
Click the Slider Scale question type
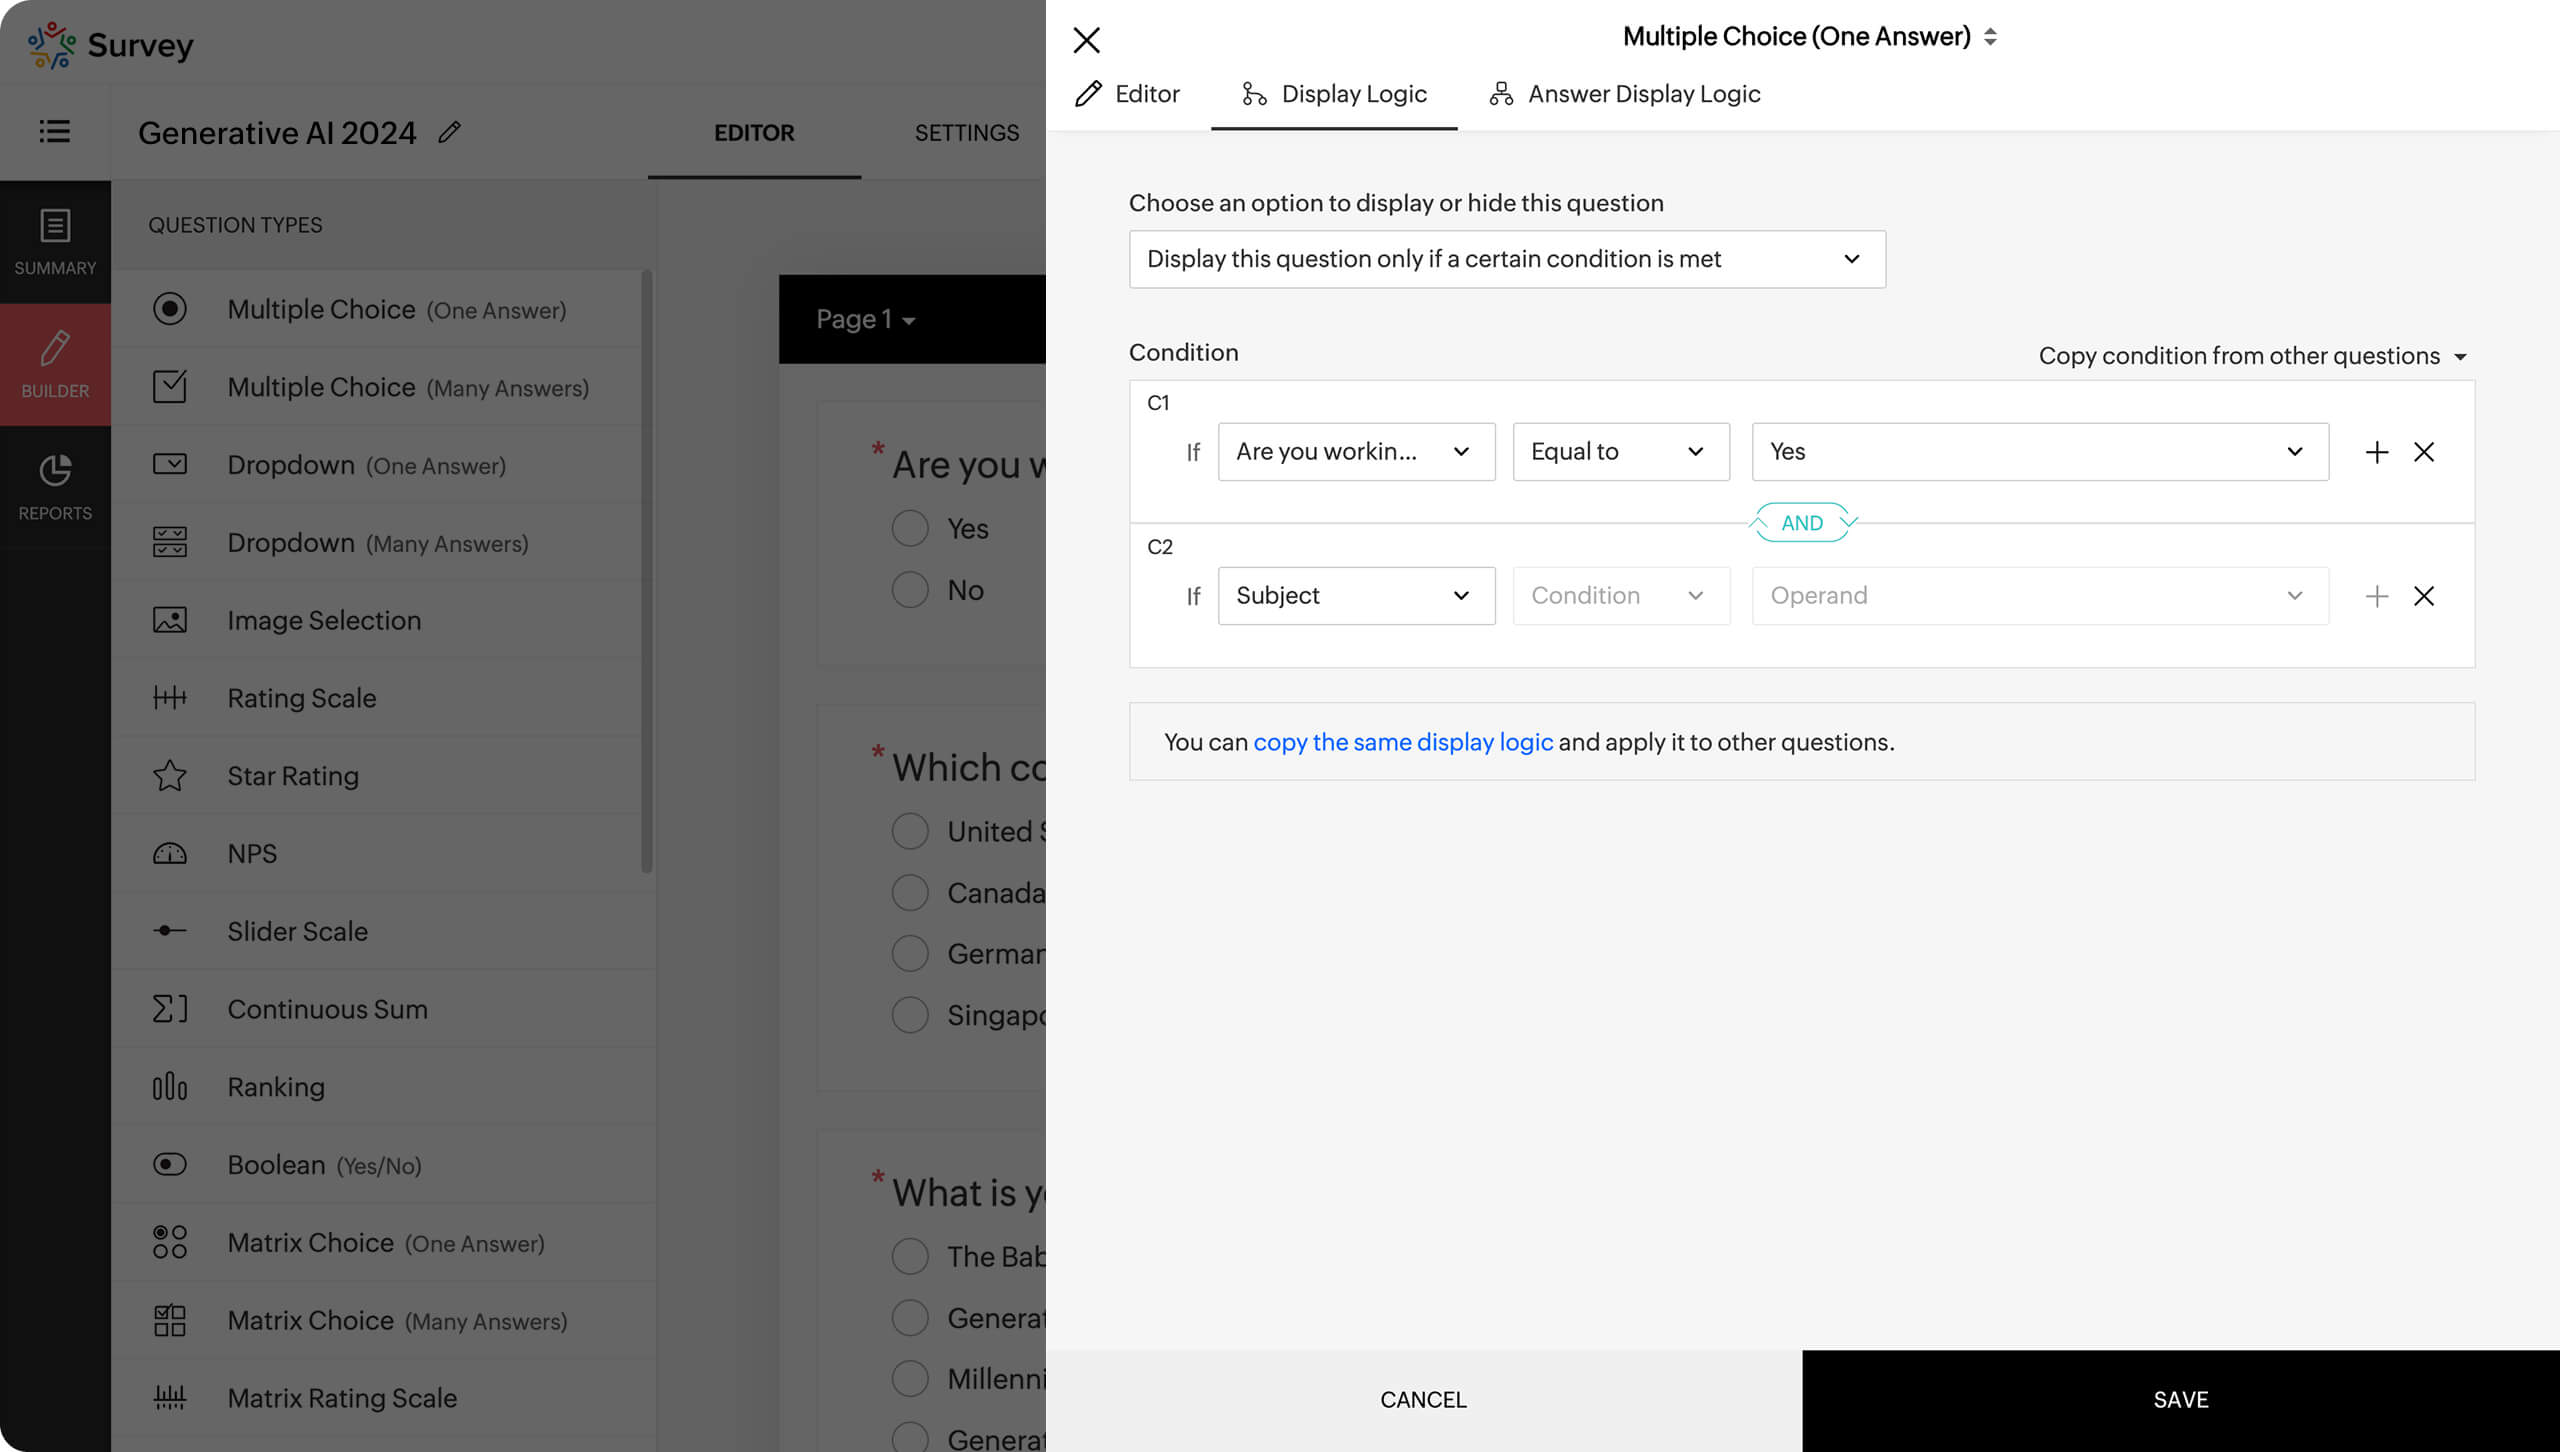point(297,931)
